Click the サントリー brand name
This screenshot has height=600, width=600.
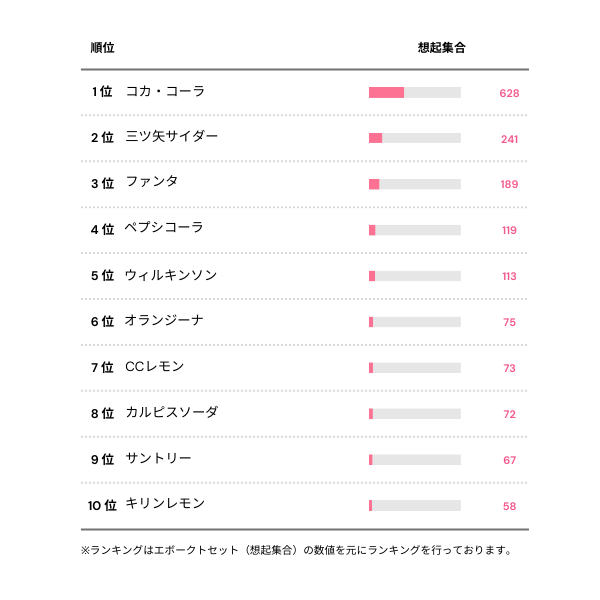tap(158, 459)
